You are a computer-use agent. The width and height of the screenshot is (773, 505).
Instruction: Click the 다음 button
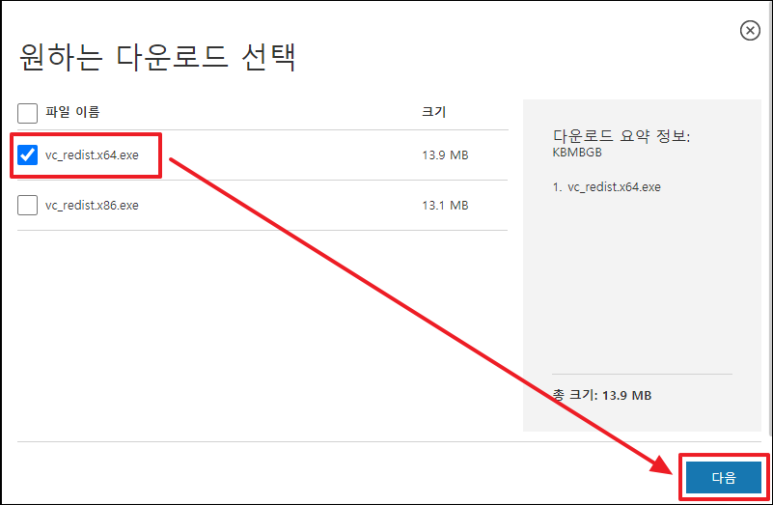(x=723, y=477)
